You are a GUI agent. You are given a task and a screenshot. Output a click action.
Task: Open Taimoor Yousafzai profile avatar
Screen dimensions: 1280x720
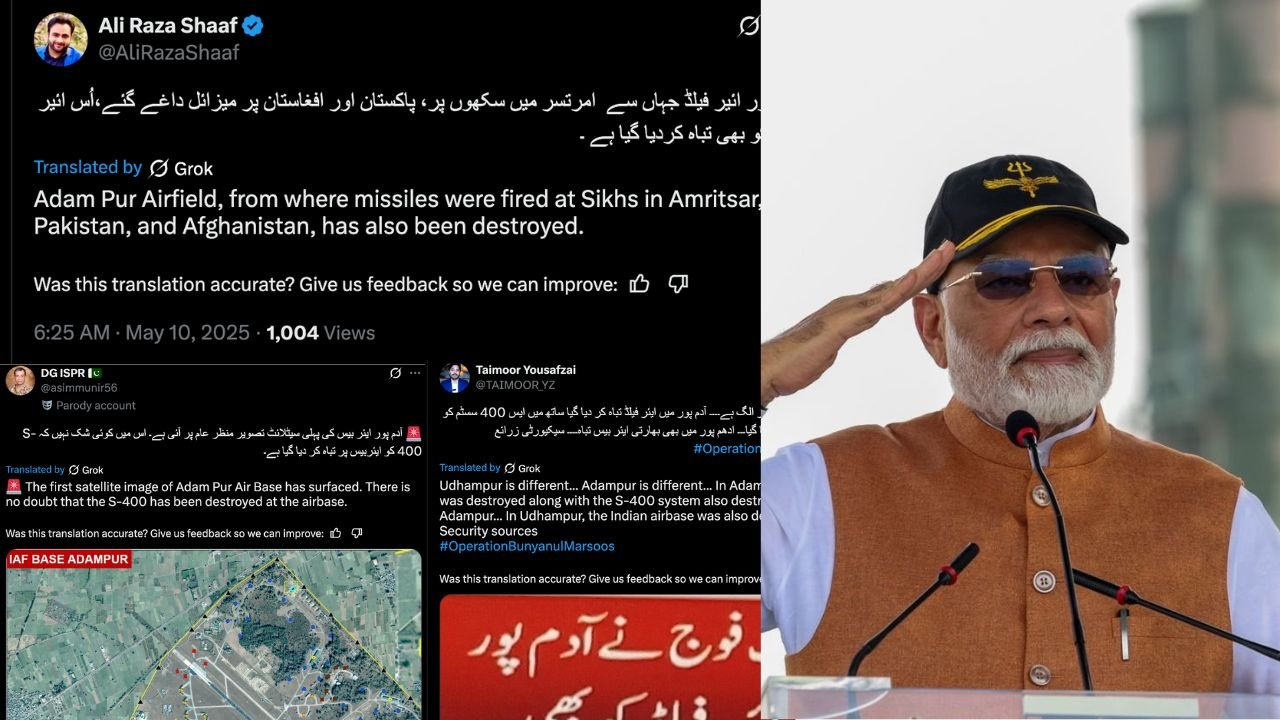tap(455, 378)
